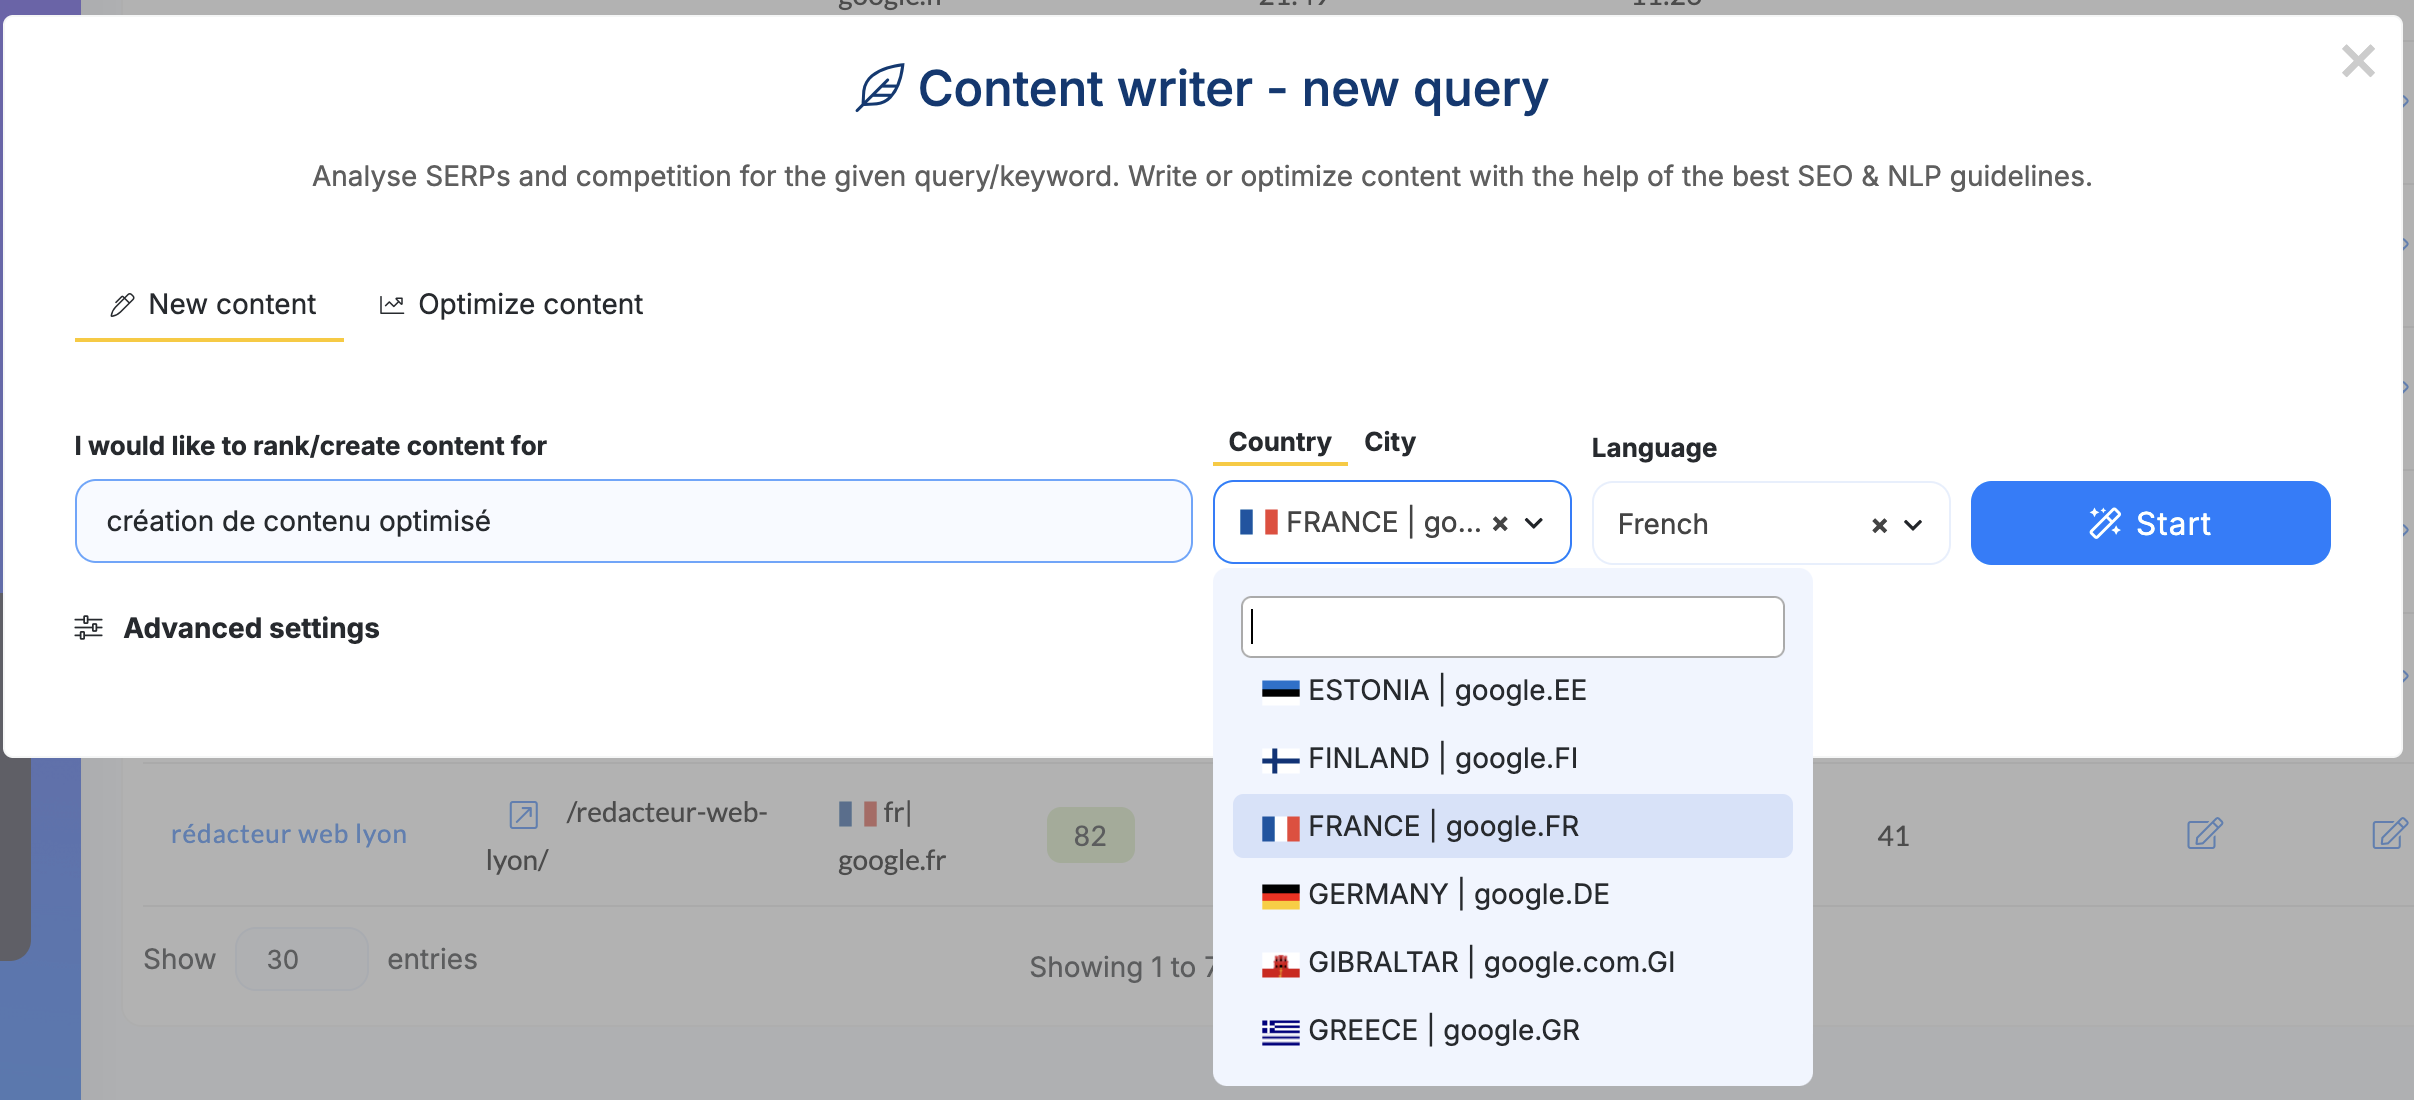Screen dimensions: 2414x1100
Task: Click the score badge 82
Action: click(x=1090, y=835)
